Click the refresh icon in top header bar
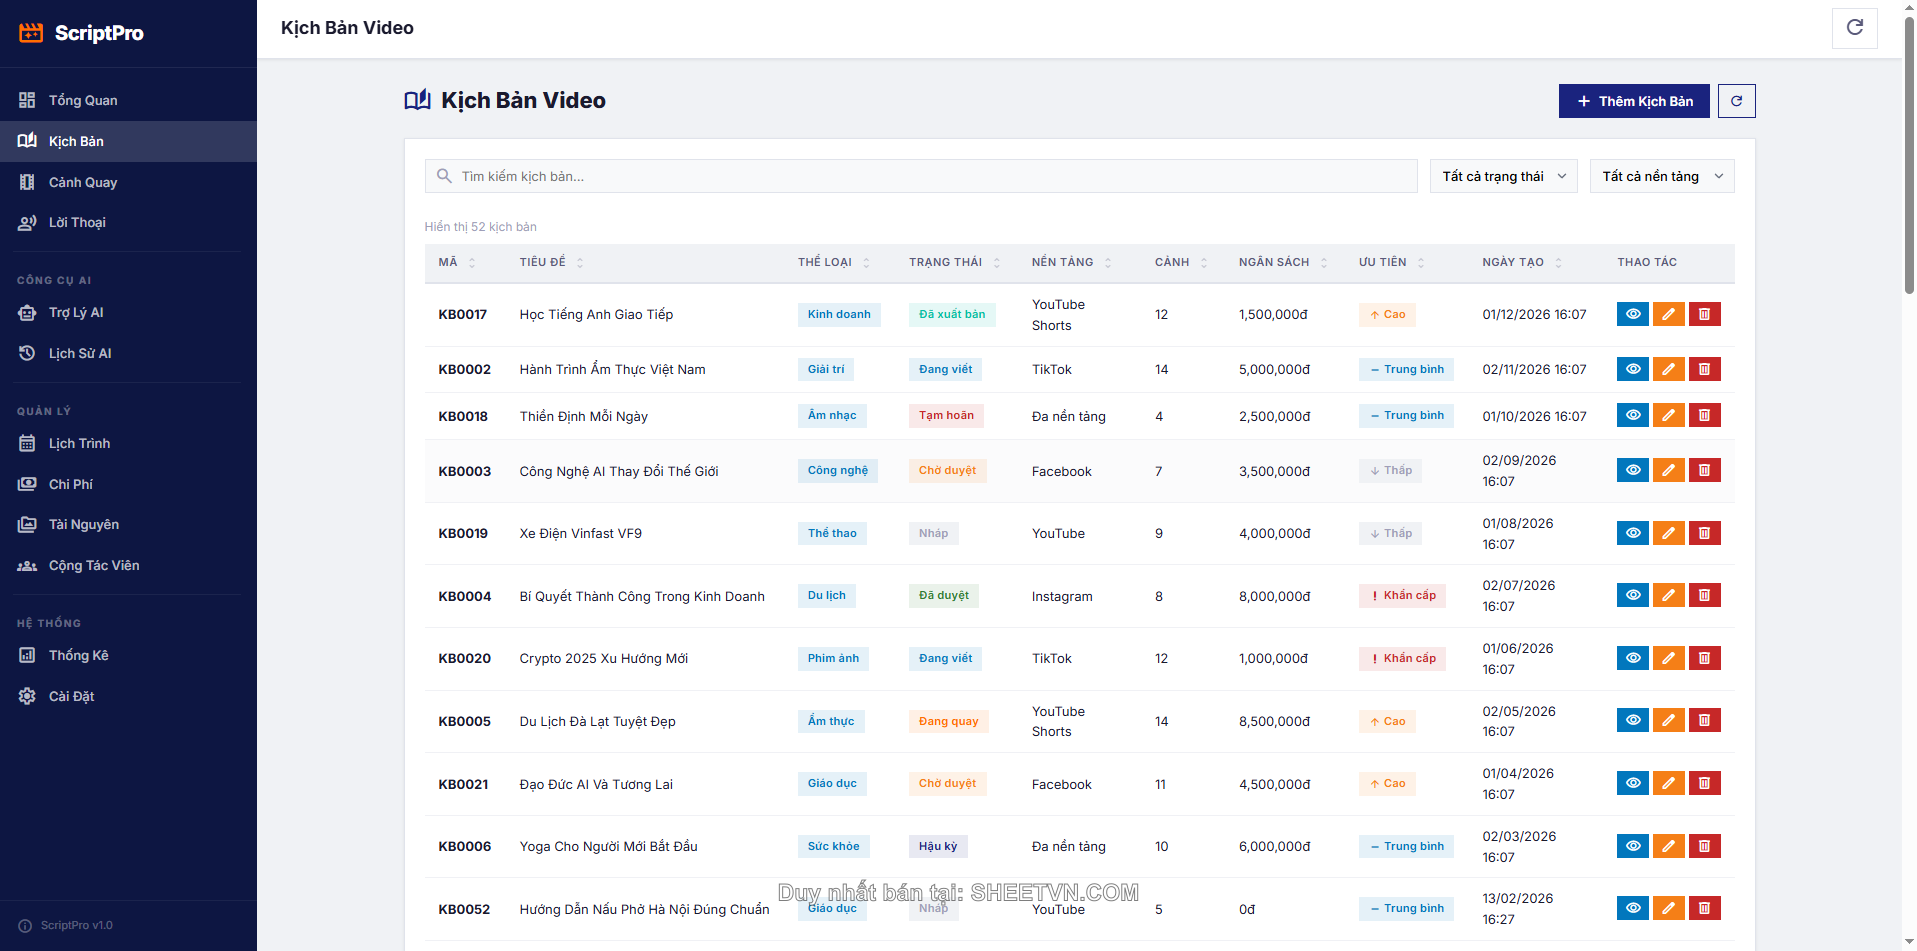The image size is (1917, 951). pos(1854,28)
